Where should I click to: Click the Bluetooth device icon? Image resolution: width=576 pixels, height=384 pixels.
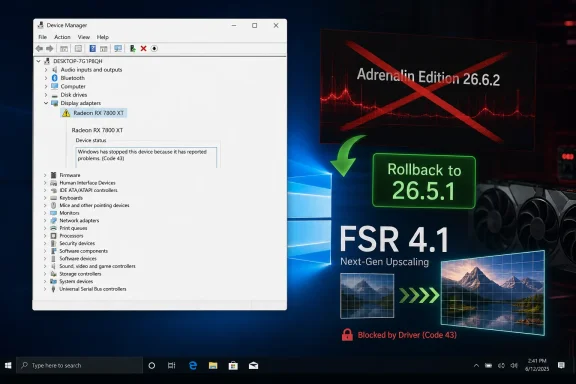[x=55, y=78]
